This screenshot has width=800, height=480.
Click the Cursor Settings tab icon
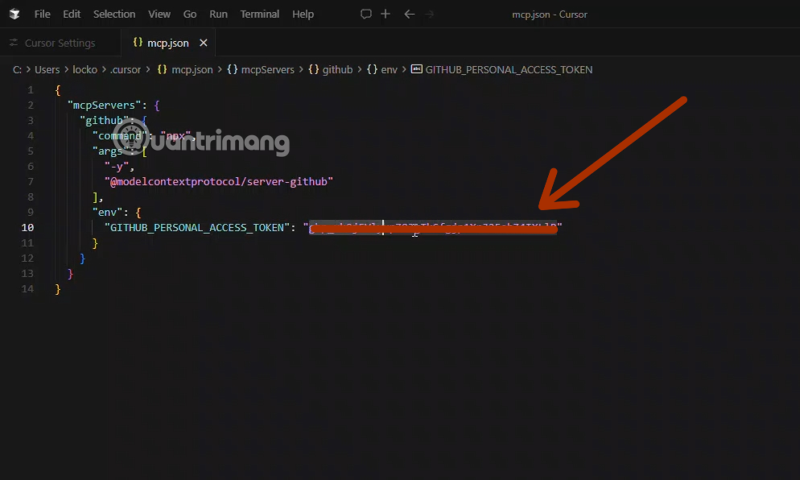pyautogui.click(x=14, y=43)
